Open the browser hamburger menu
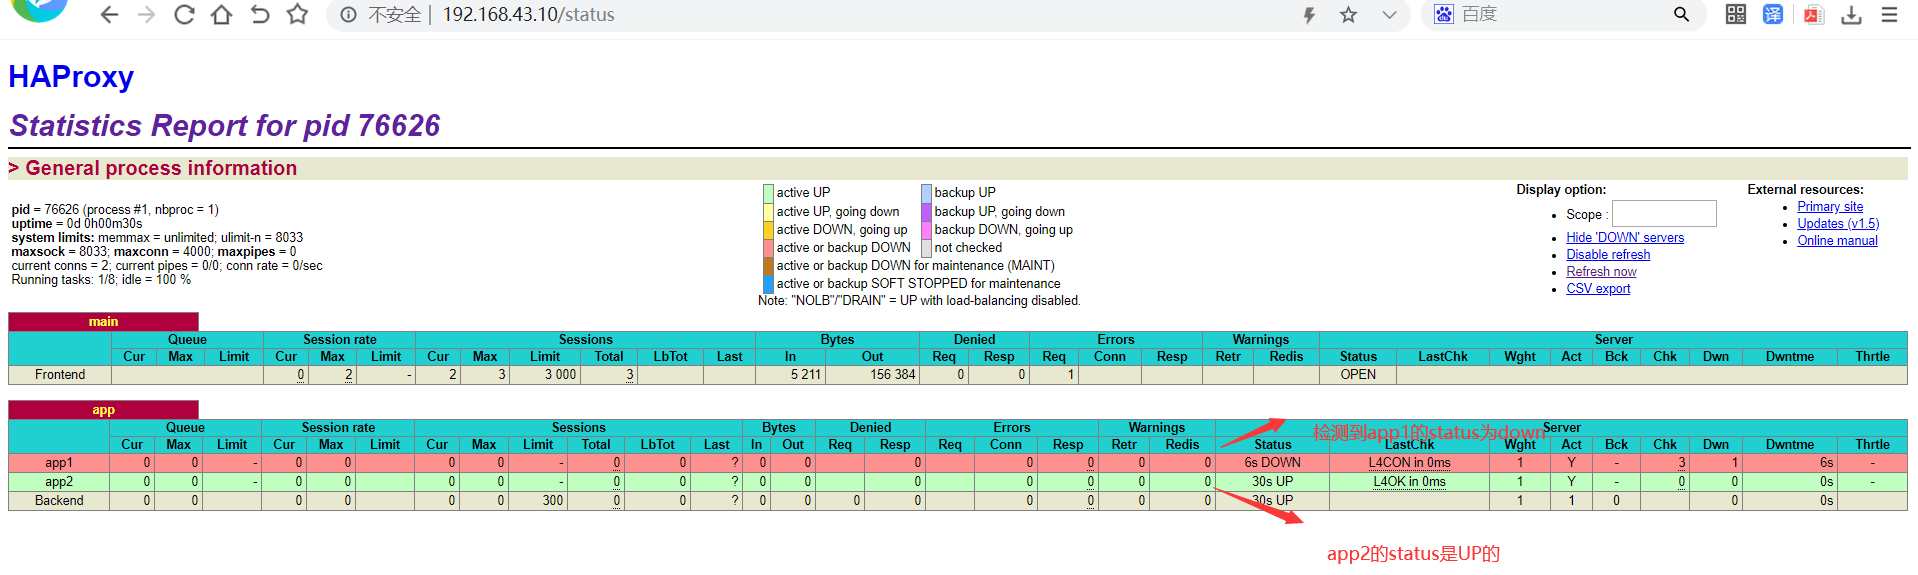 pyautogui.click(x=1889, y=15)
